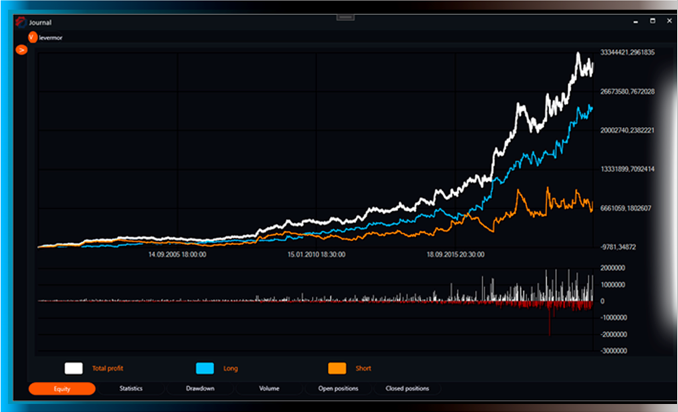The width and height of the screenshot is (678, 412).
Task: Click the levermor bot name
Action: pyautogui.click(x=51, y=38)
